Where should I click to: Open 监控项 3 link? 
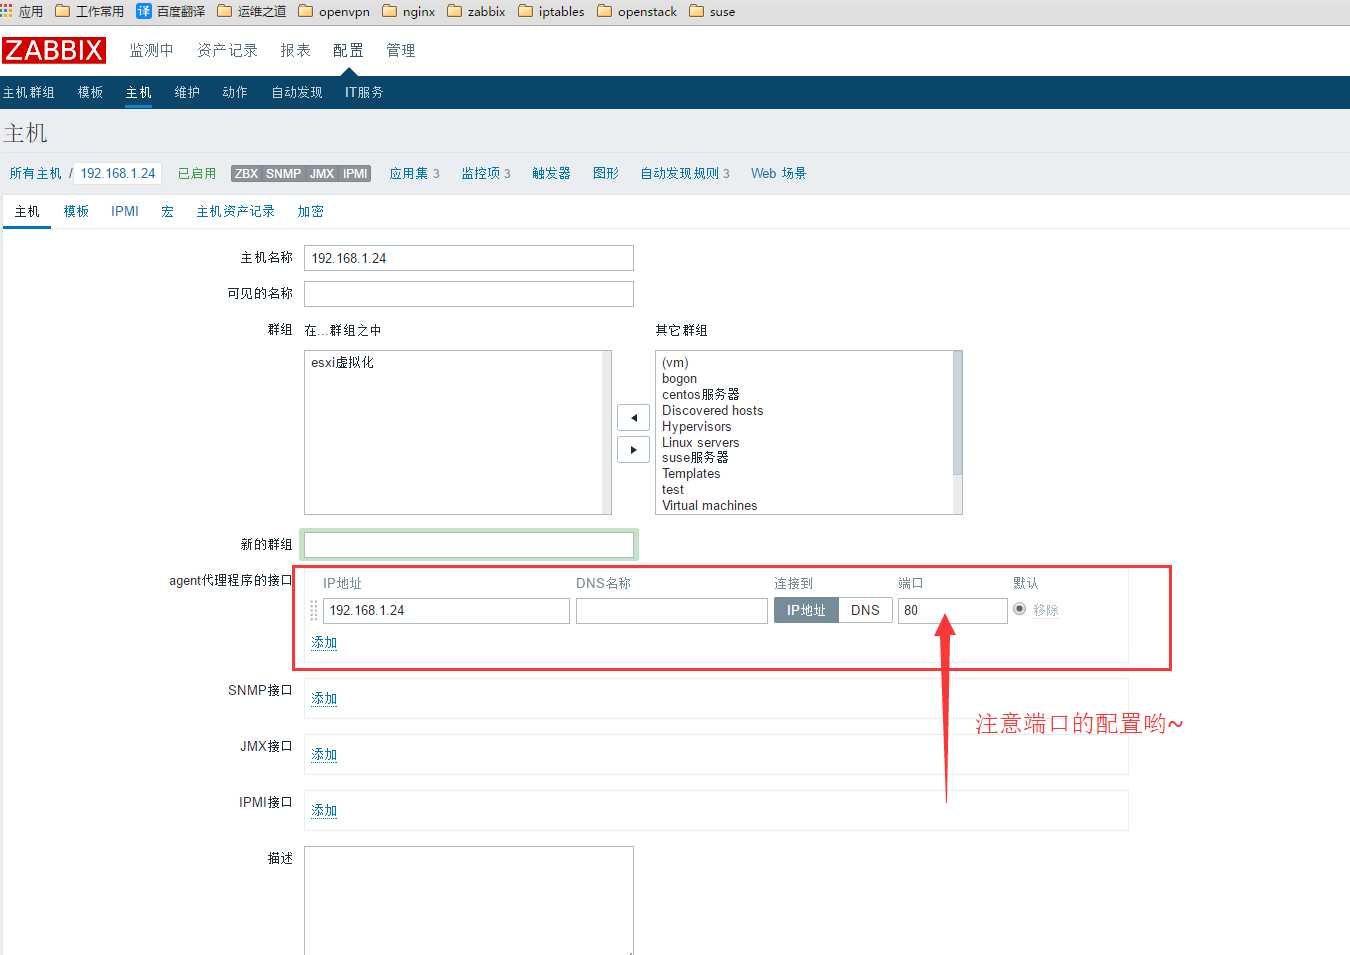pos(486,173)
